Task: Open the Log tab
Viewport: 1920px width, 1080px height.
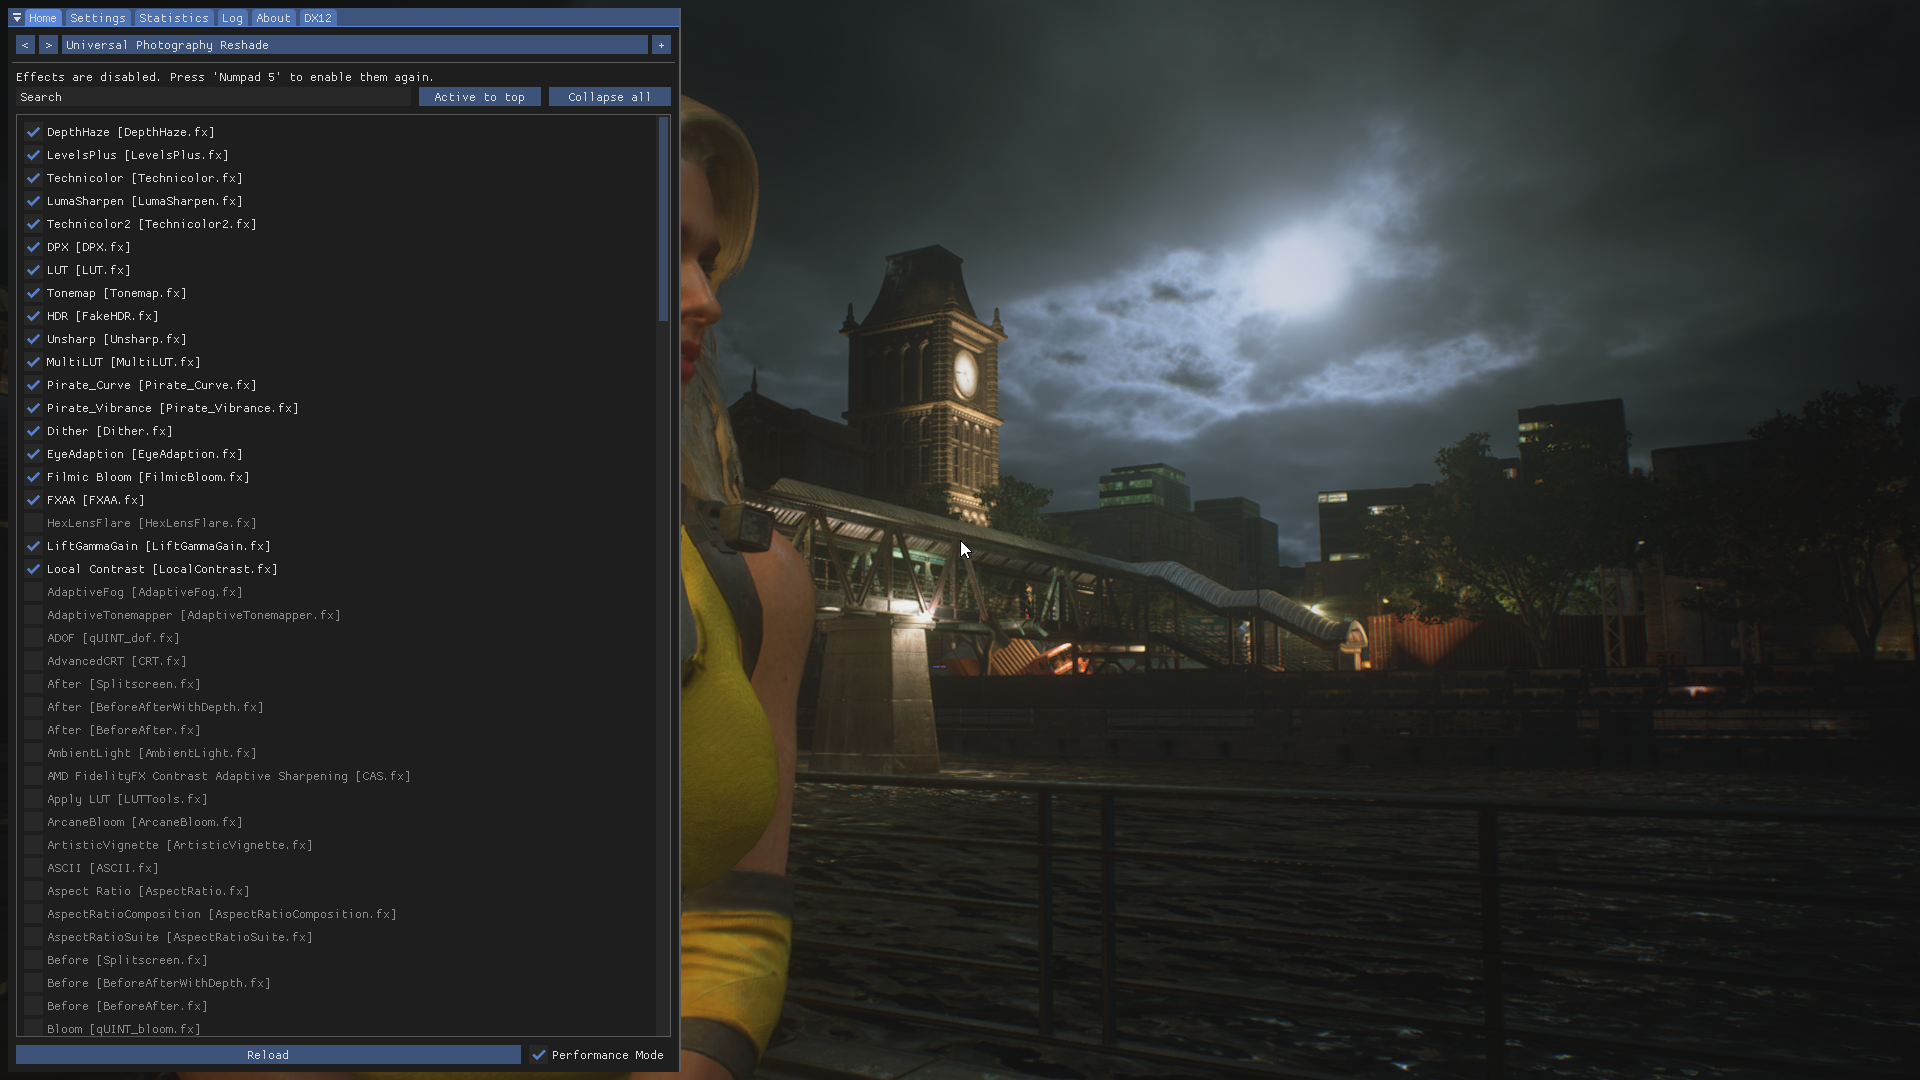Action: coord(232,18)
